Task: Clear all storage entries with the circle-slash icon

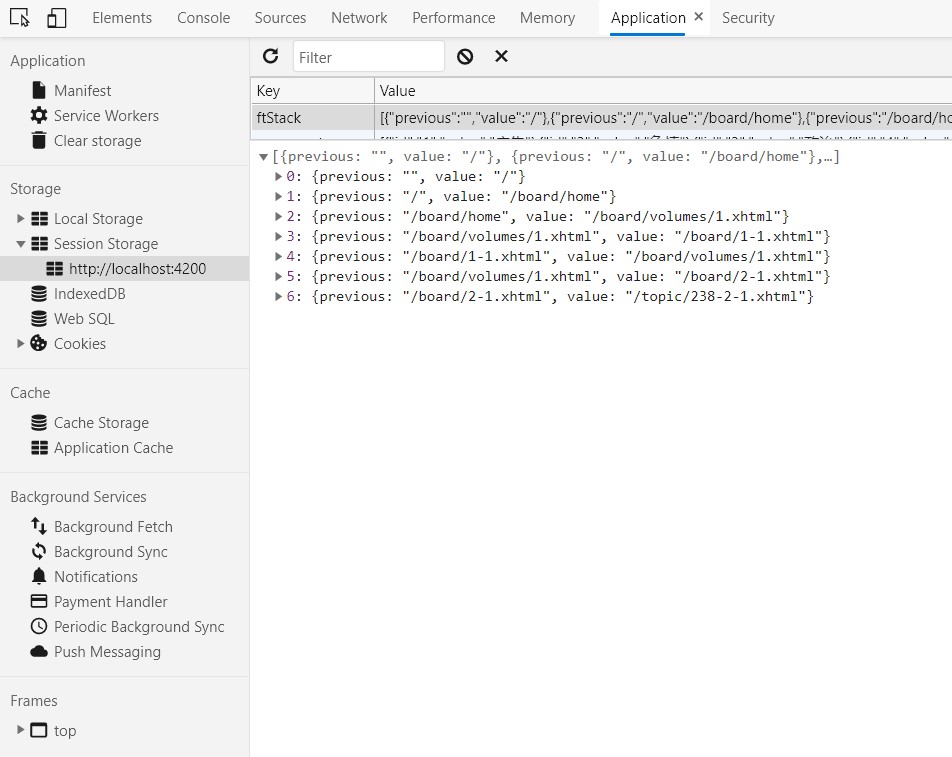Action: click(465, 56)
